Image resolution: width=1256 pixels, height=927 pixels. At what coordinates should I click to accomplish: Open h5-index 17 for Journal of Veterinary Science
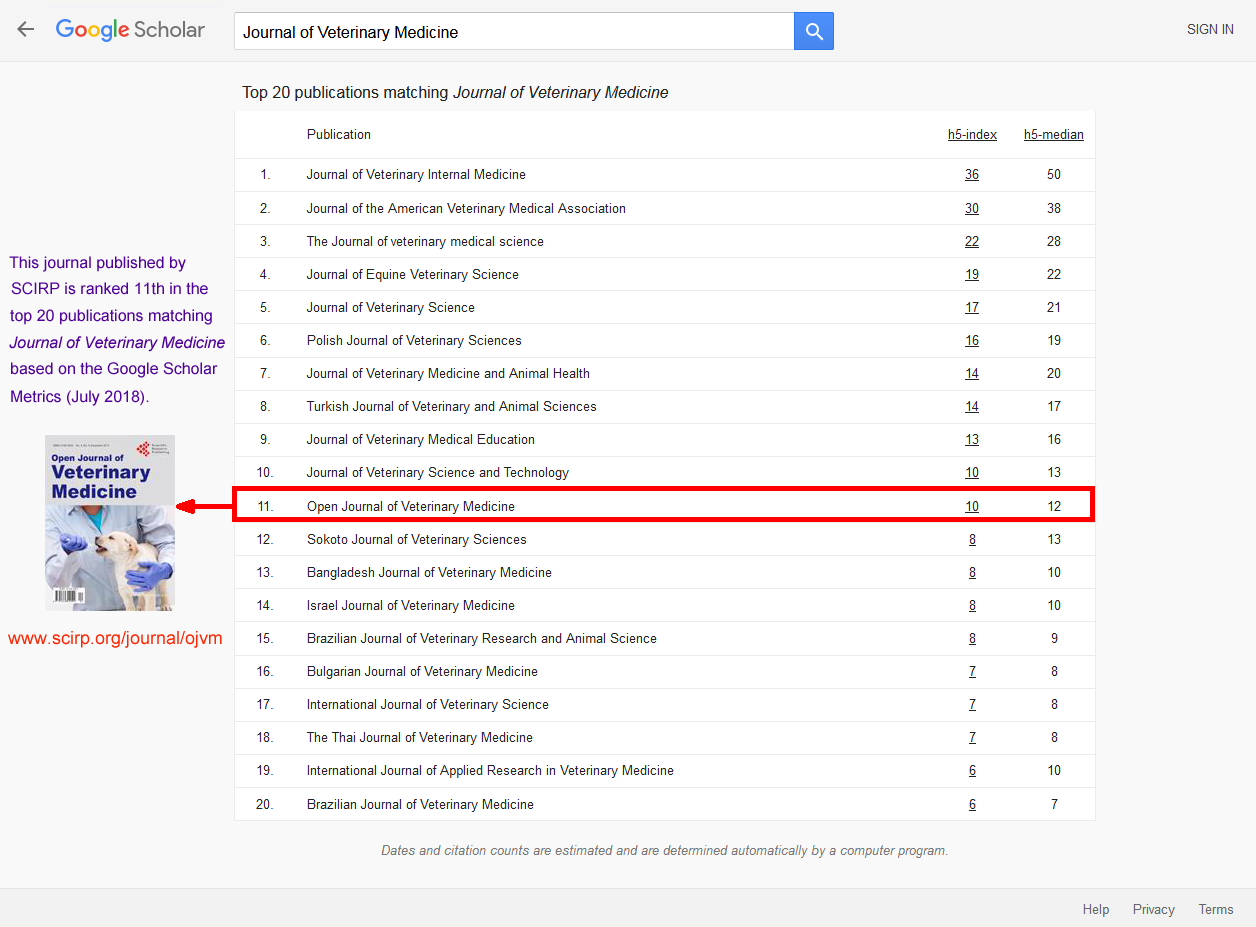[x=972, y=308]
